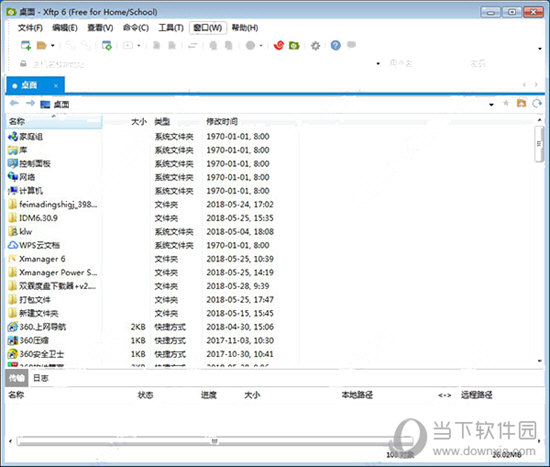550x467 pixels.
Task: Click the date 2018-05-24, 17:02
Action: [x=240, y=205]
